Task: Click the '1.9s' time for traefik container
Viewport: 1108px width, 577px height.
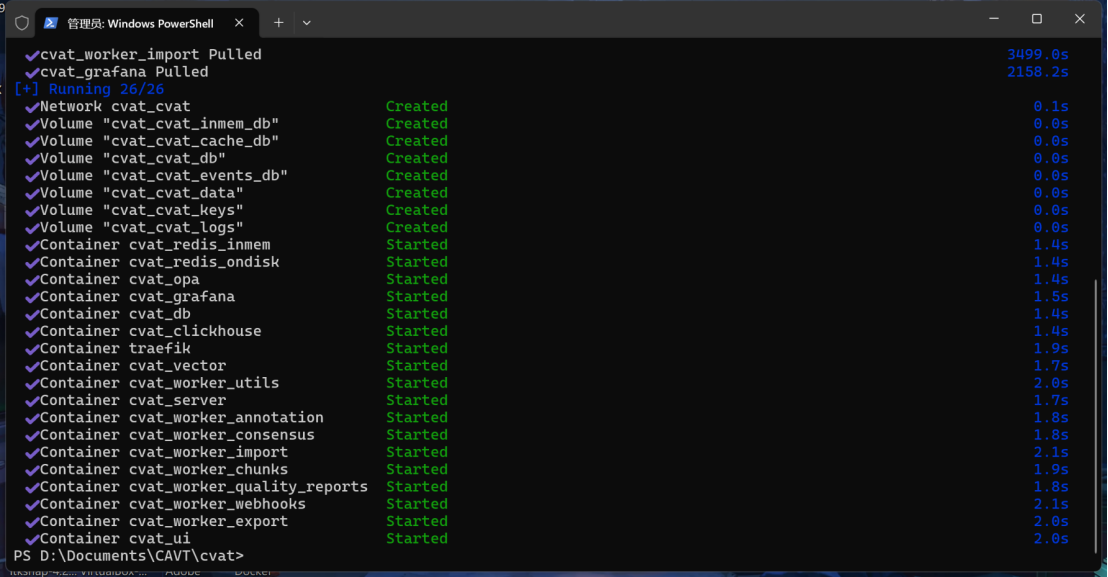Action: (1051, 349)
